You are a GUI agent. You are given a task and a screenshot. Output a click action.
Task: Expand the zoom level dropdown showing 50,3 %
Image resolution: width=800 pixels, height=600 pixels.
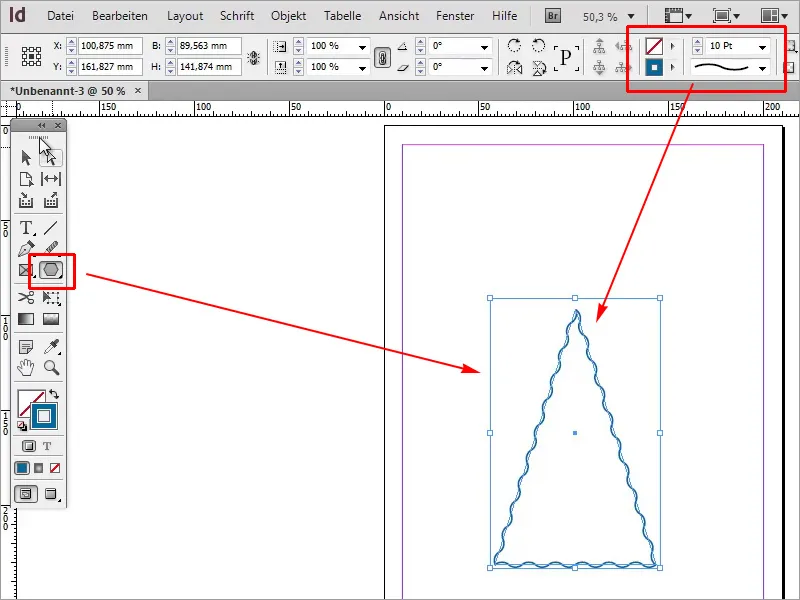630,15
